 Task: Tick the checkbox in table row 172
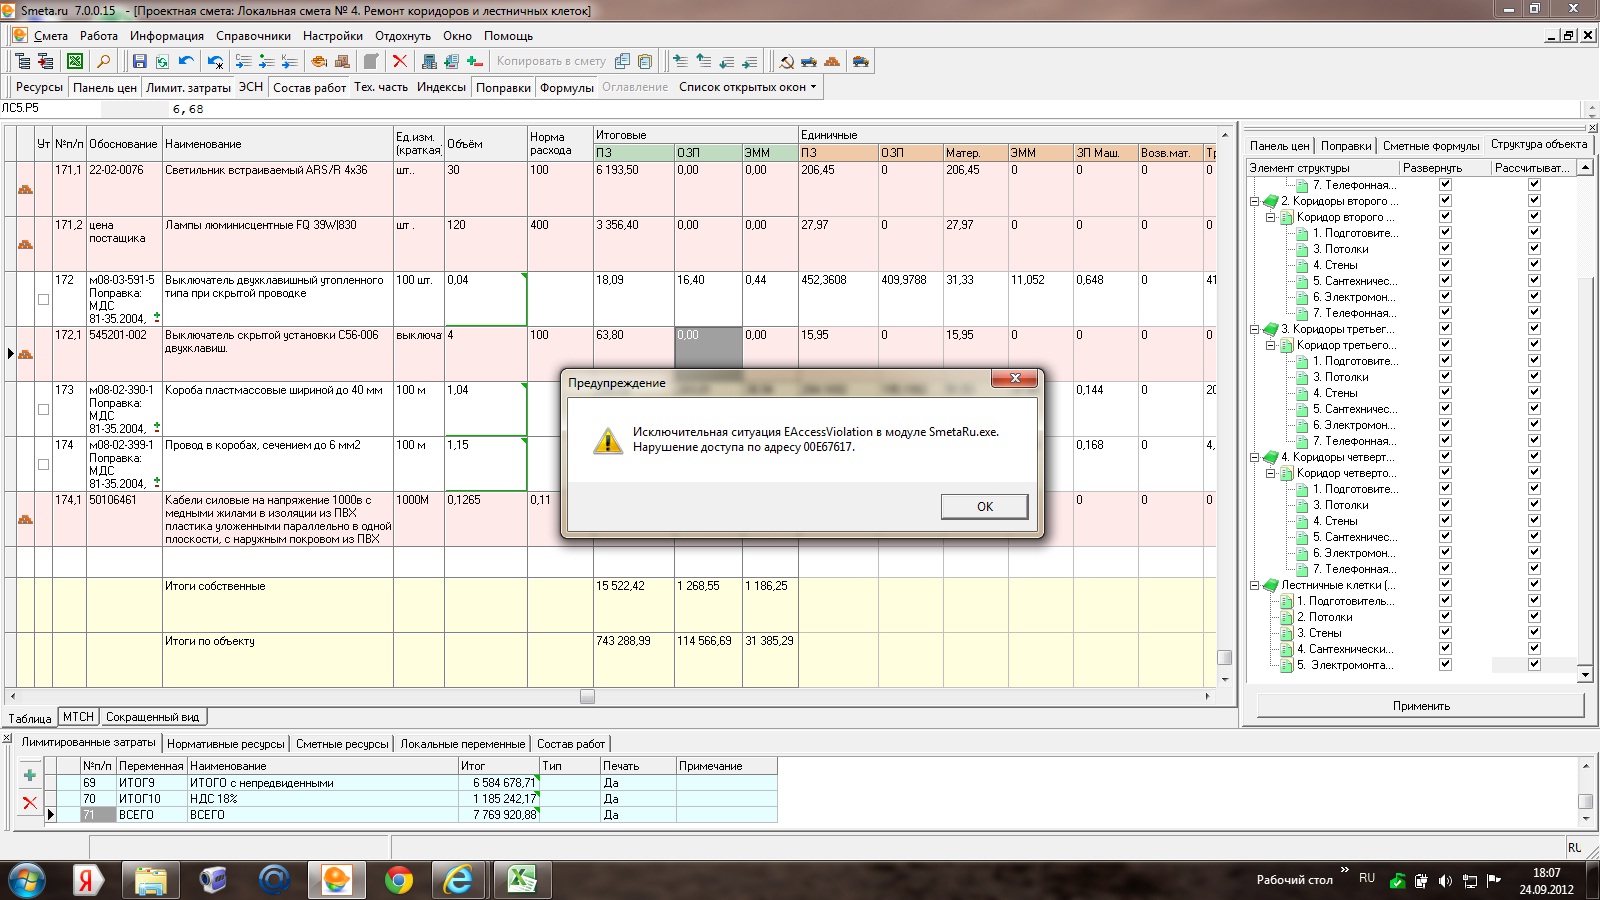pyautogui.click(x=43, y=299)
